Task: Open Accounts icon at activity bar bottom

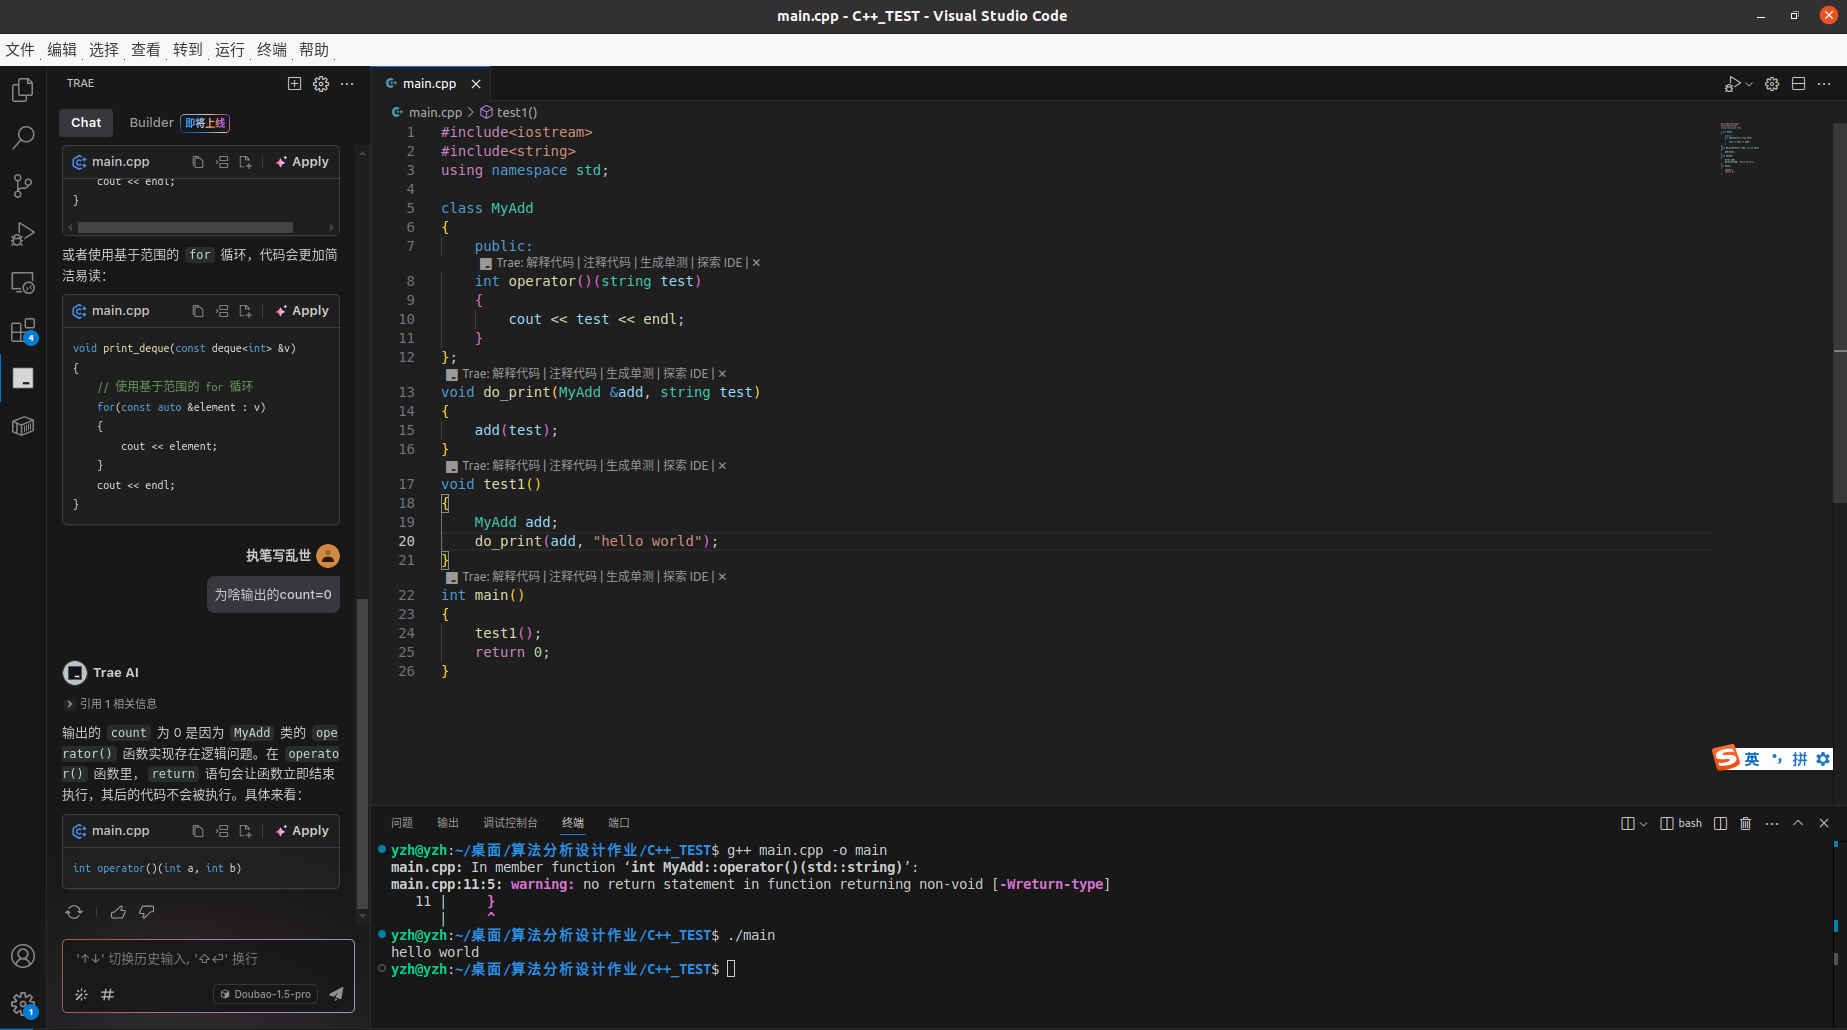Action: tap(22, 956)
